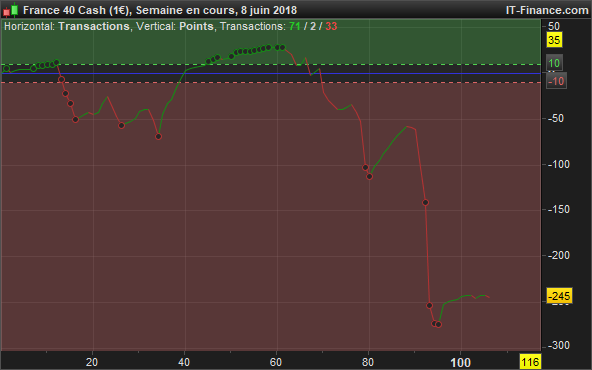Click the -200 vertical axis label
The width and height of the screenshot is (592, 370).
coord(558,256)
